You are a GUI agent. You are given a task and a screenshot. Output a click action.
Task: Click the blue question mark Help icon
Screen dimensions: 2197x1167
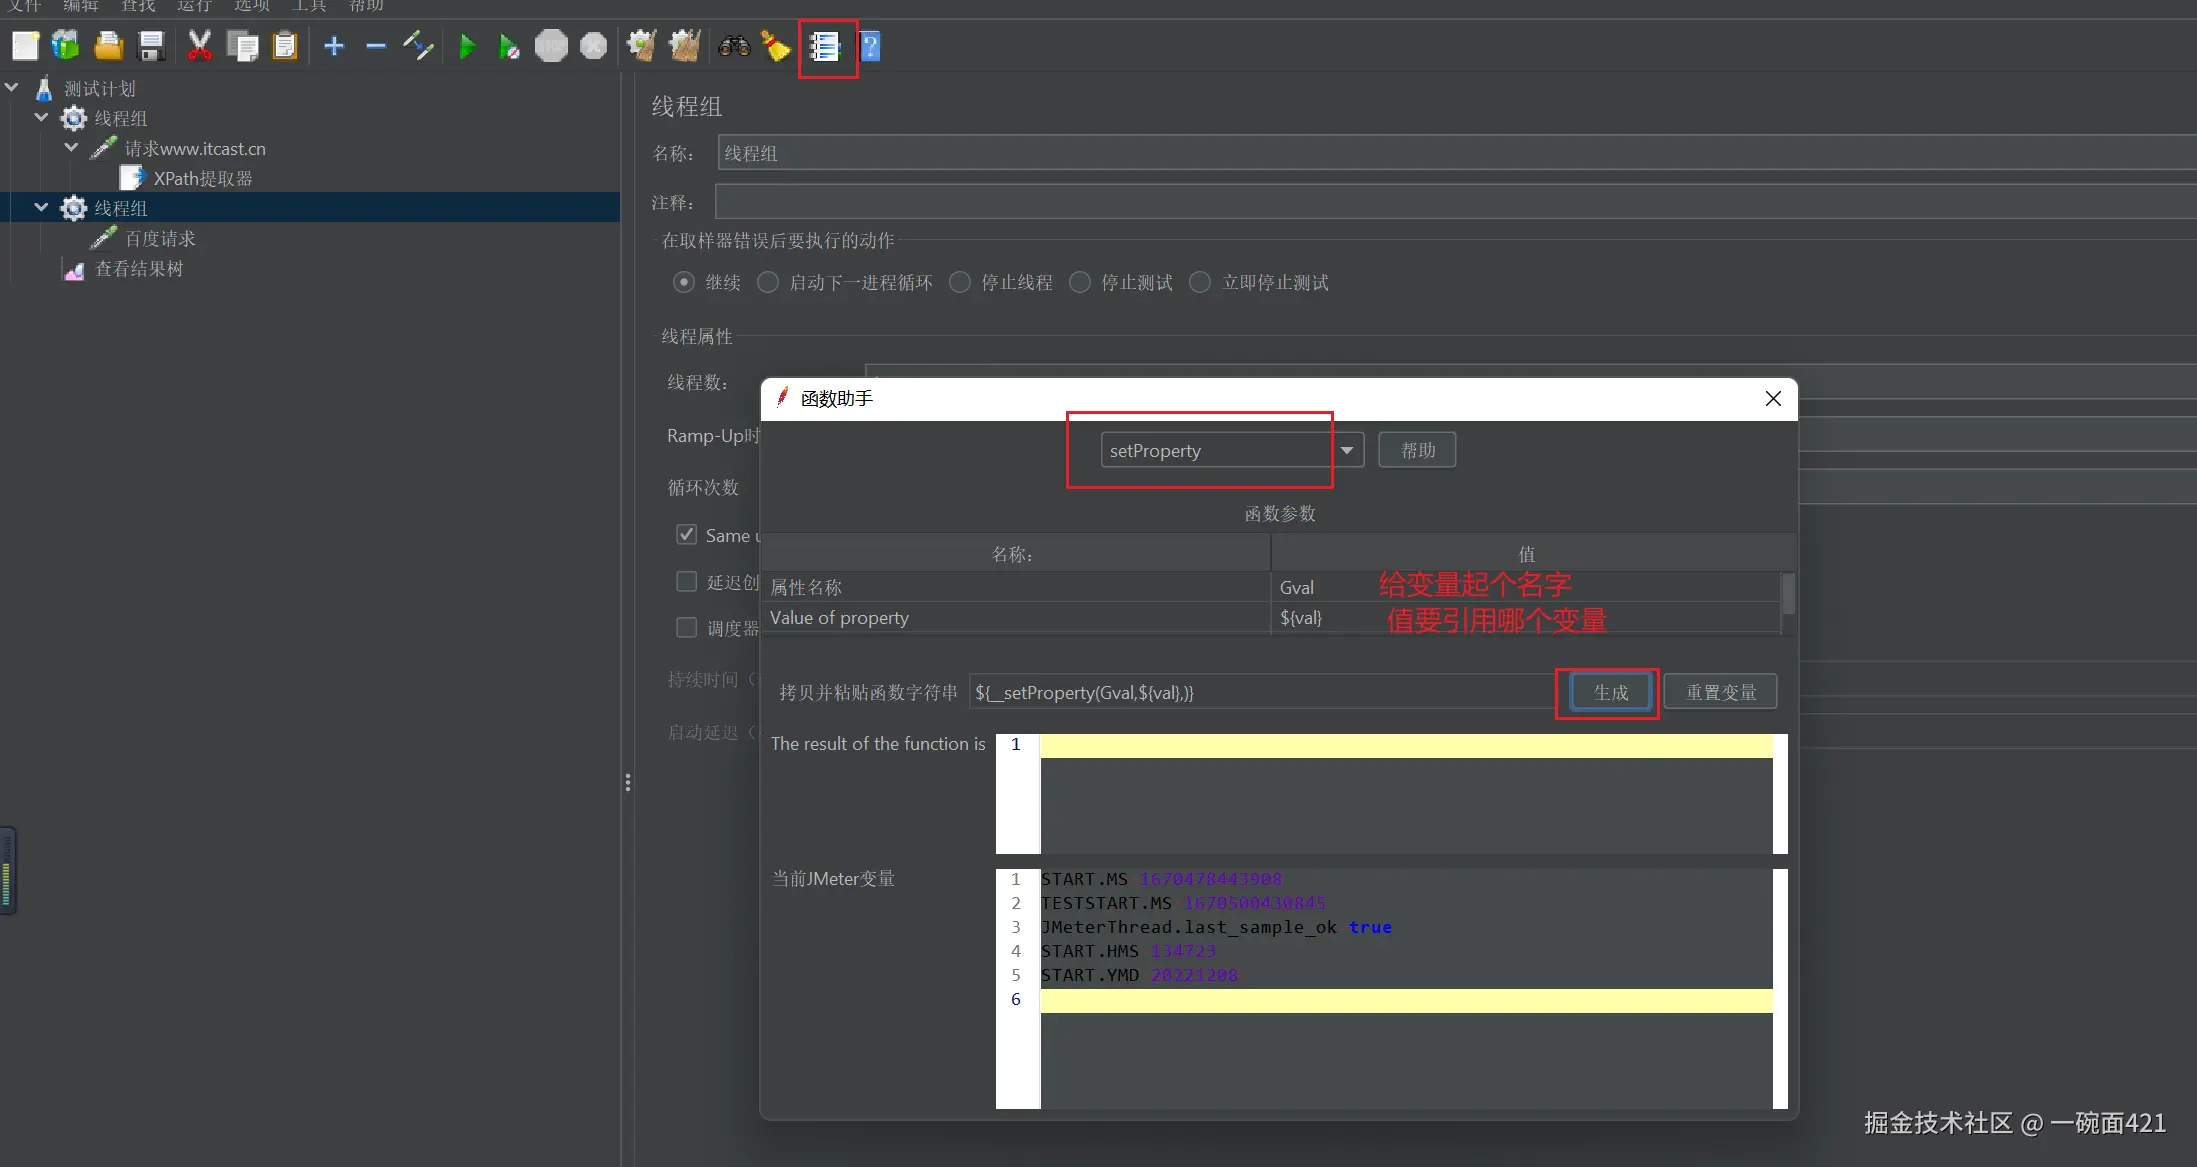point(870,46)
